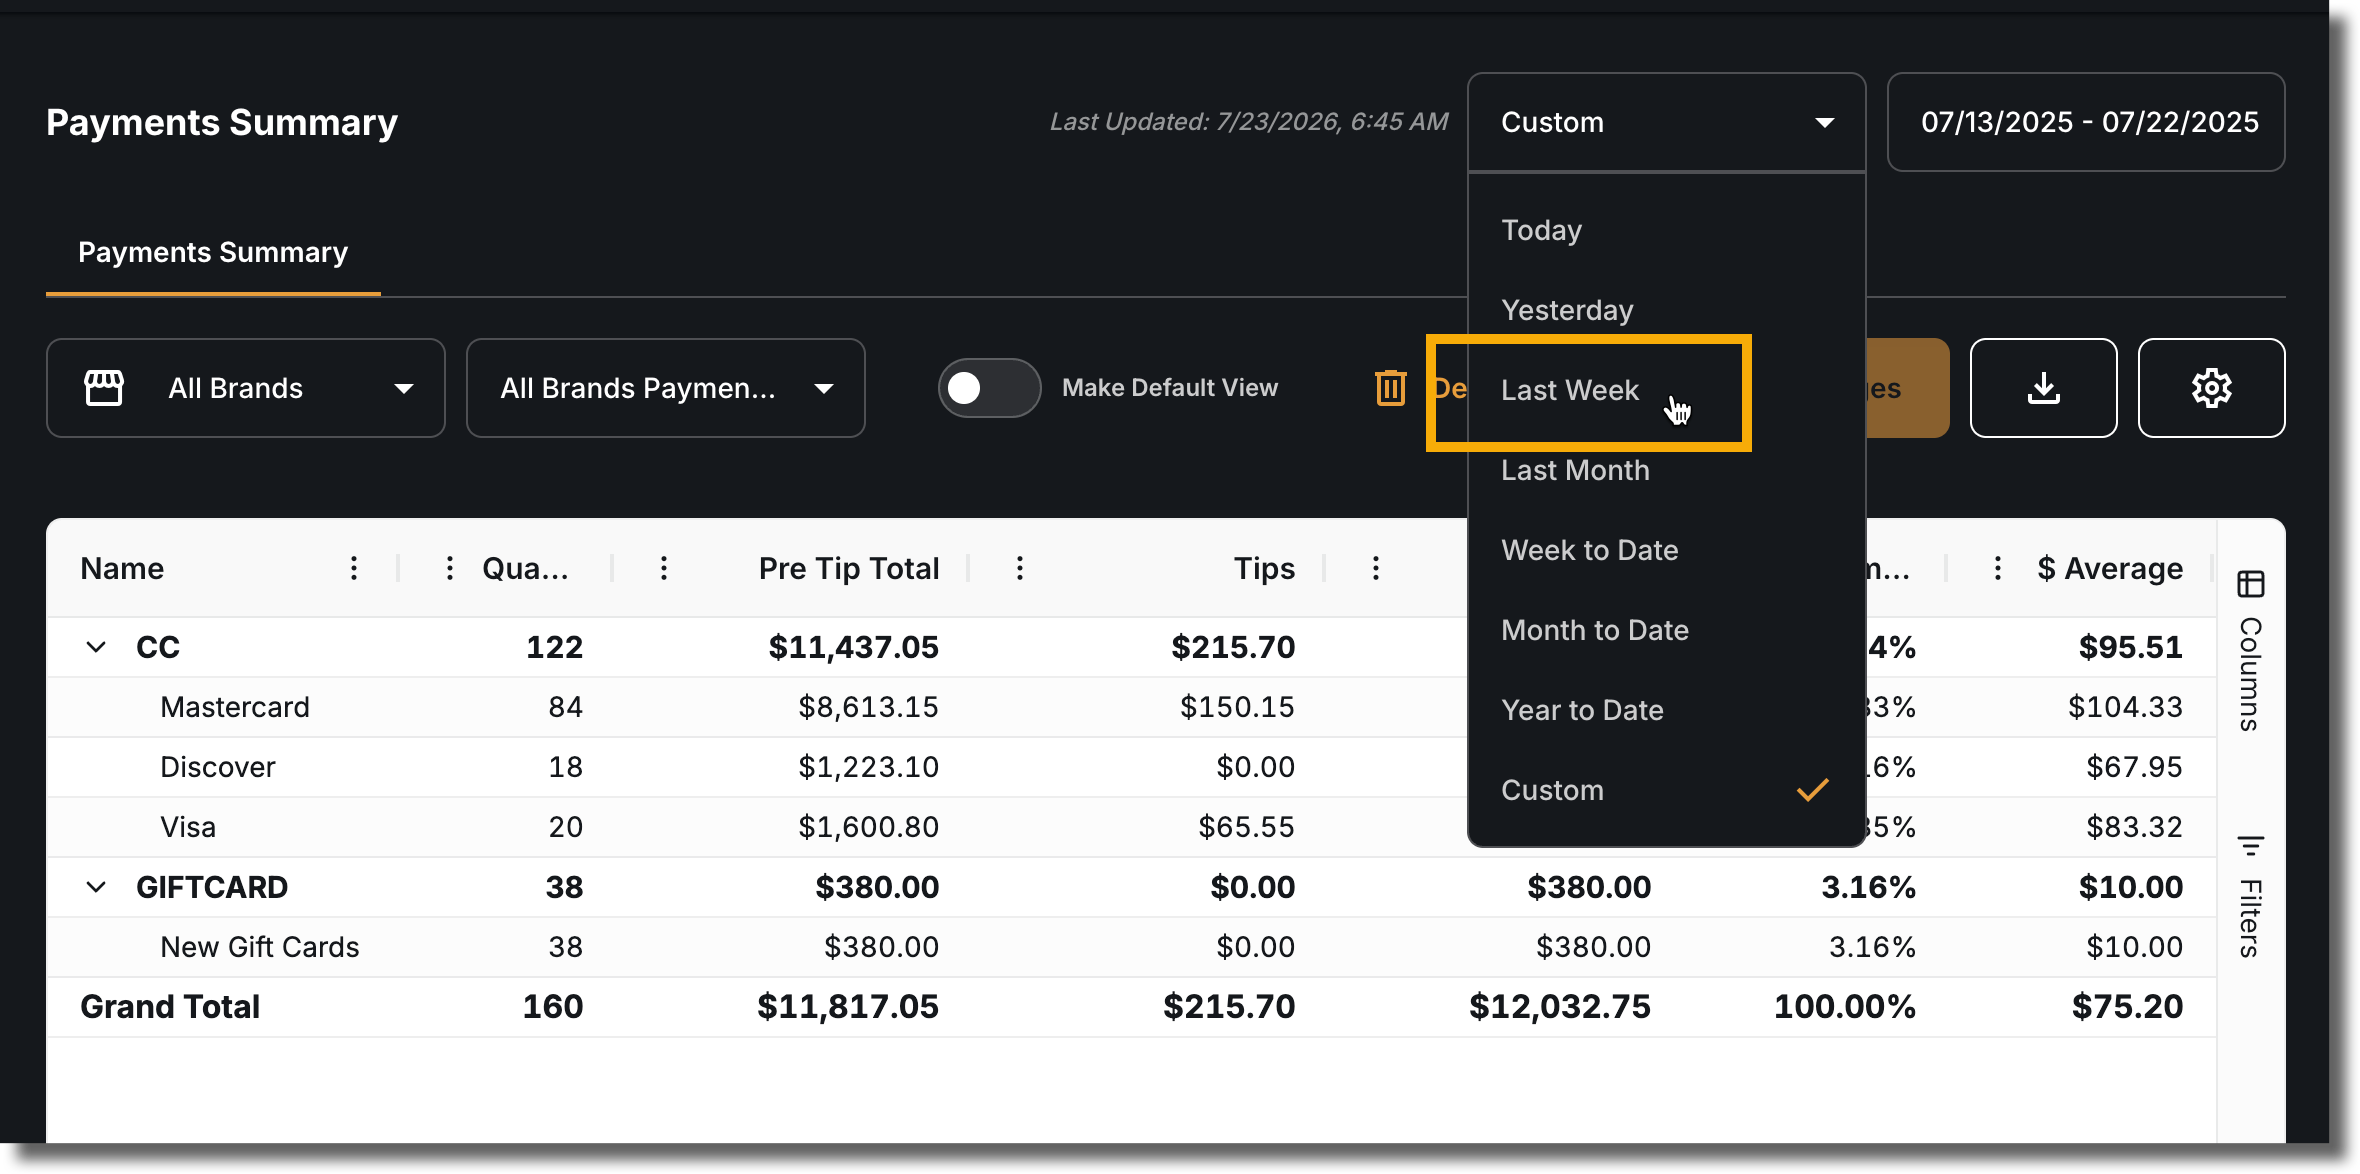The height and width of the screenshot is (1174, 2360).
Task: Click the Mastercard row name
Action: pyautogui.click(x=235, y=707)
